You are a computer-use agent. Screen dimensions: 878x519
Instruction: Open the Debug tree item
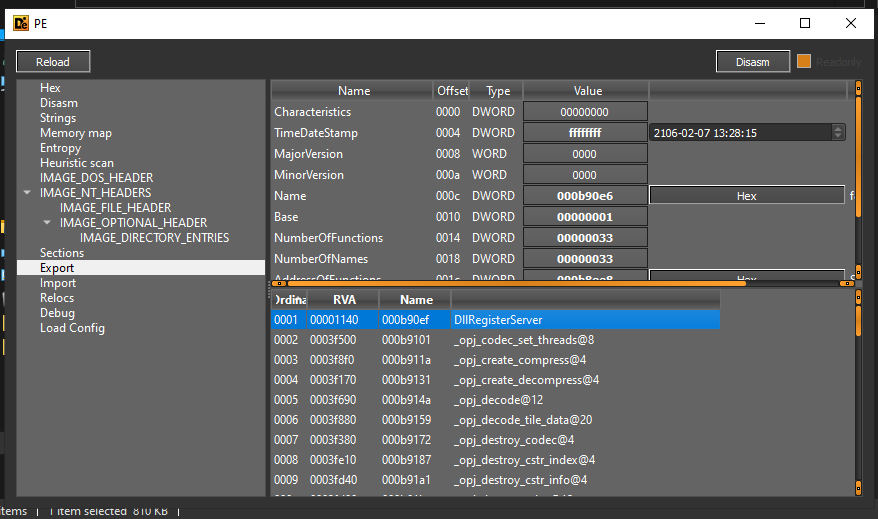coord(57,313)
